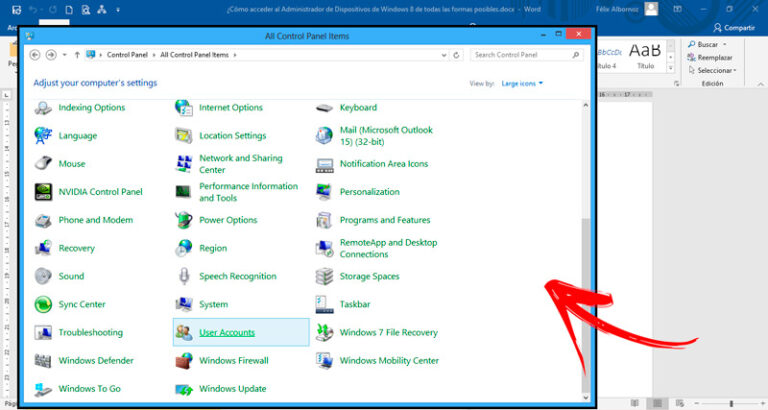Open Windows Defender icon
768x410 pixels.
[x=43, y=361]
